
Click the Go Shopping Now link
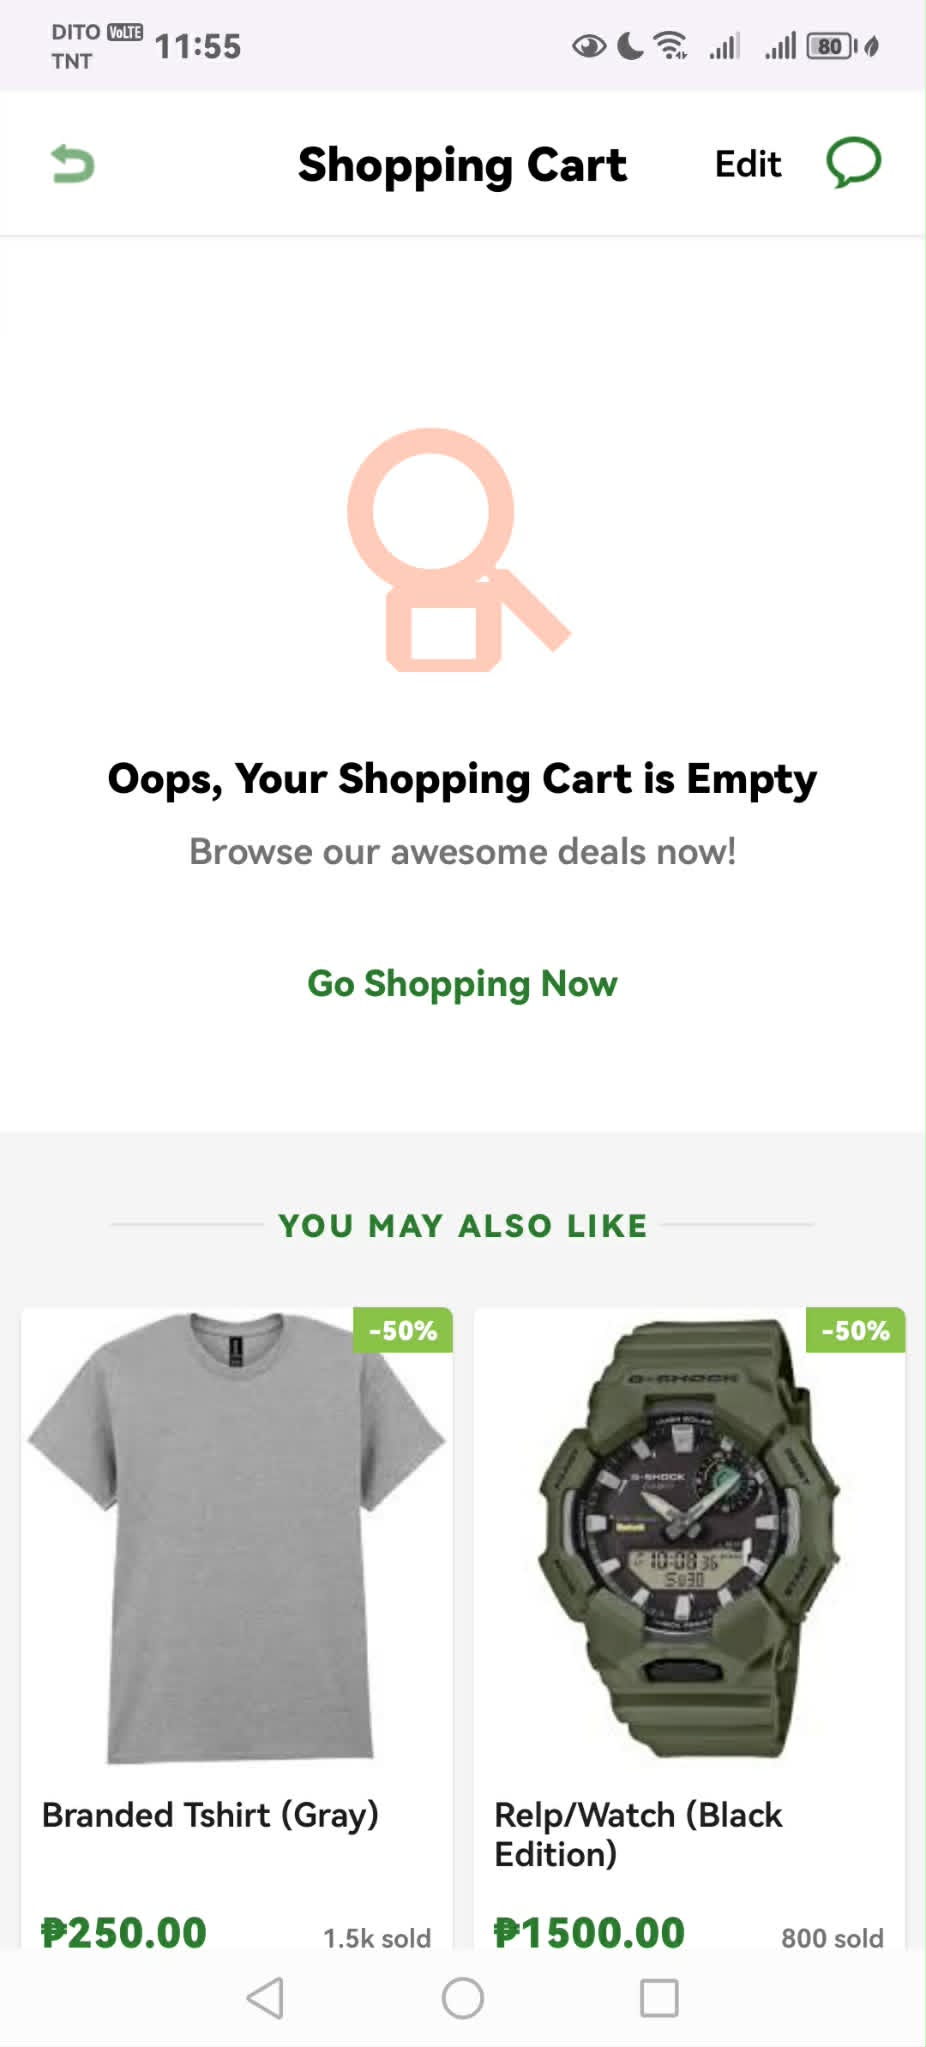[462, 984]
